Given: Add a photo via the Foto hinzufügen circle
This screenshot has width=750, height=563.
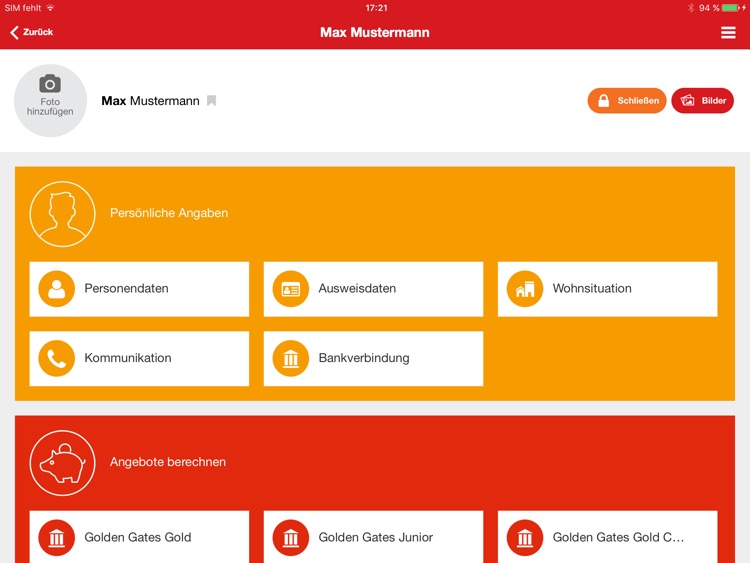Looking at the screenshot, I should 50,100.
